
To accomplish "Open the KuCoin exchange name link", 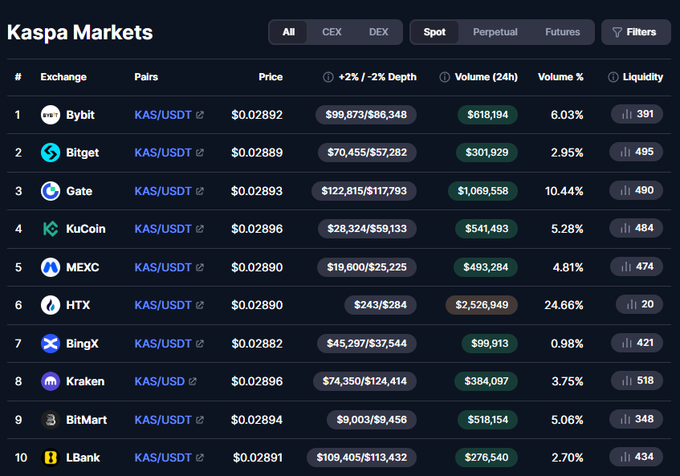I will tap(85, 229).
